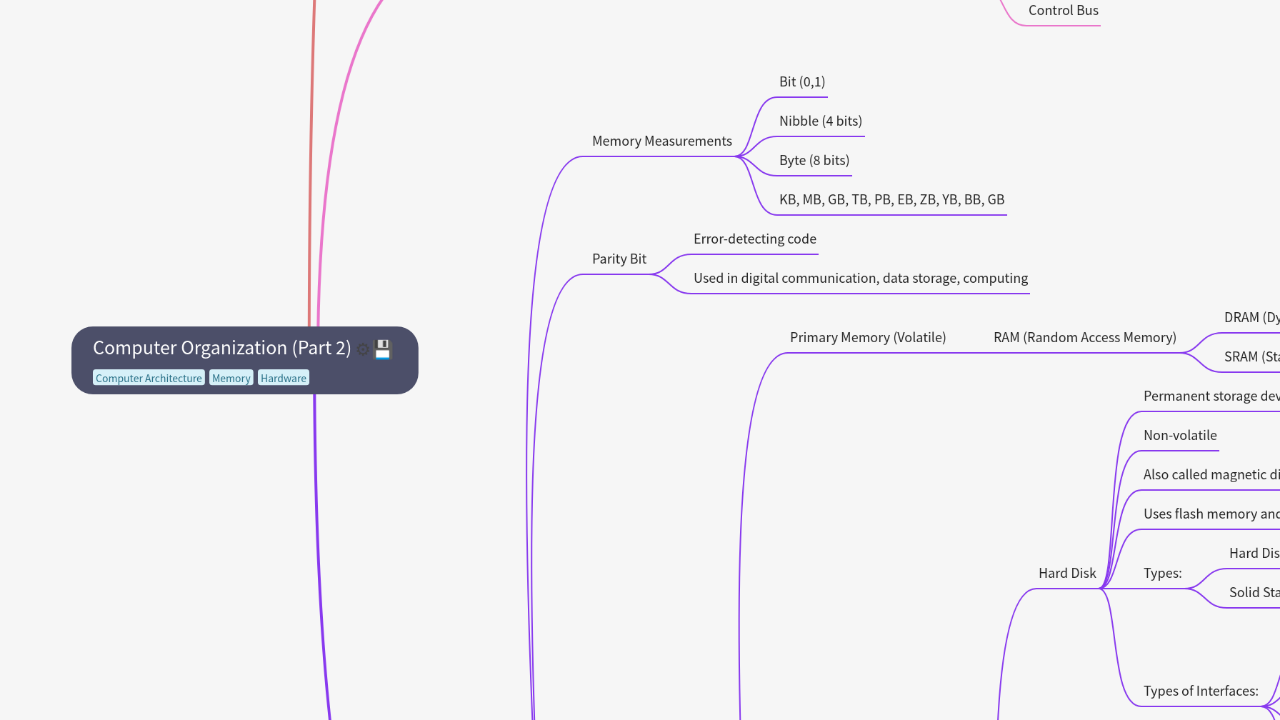This screenshot has width=1280, height=720.
Task: Select the Computer Organization (Part 2) title
Action: coord(221,348)
